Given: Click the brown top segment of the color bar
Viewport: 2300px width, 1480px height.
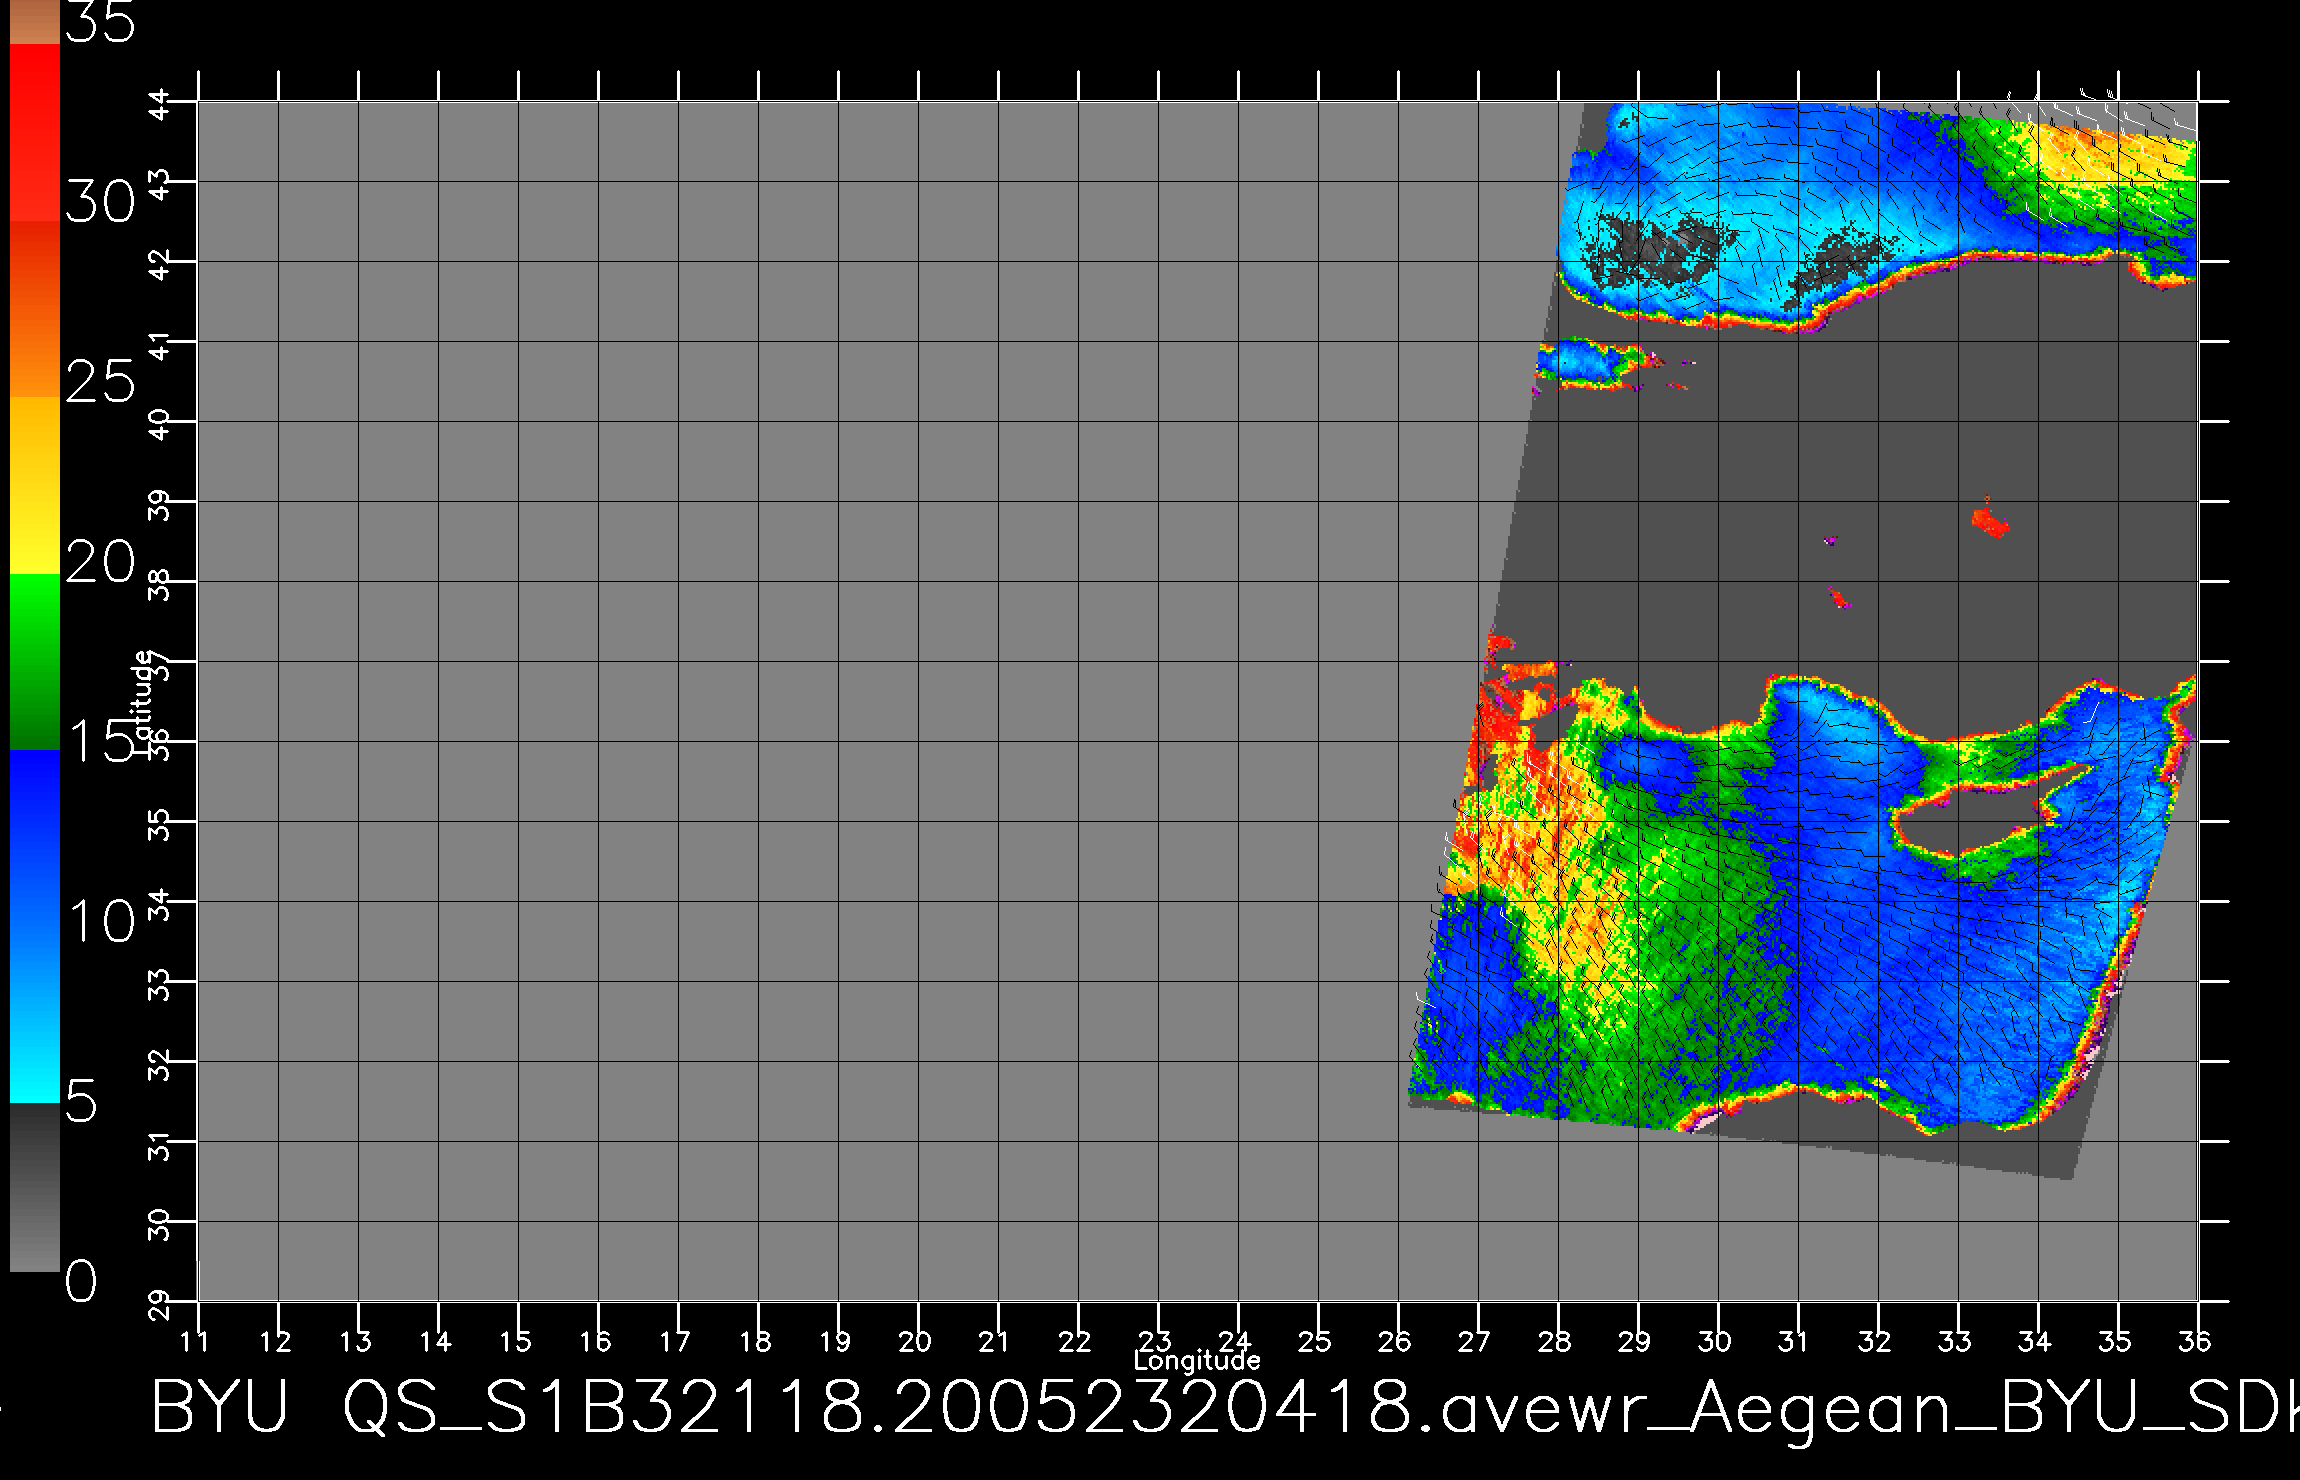Looking at the screenshot, I should pyautogui.click(x=34, y=22).
